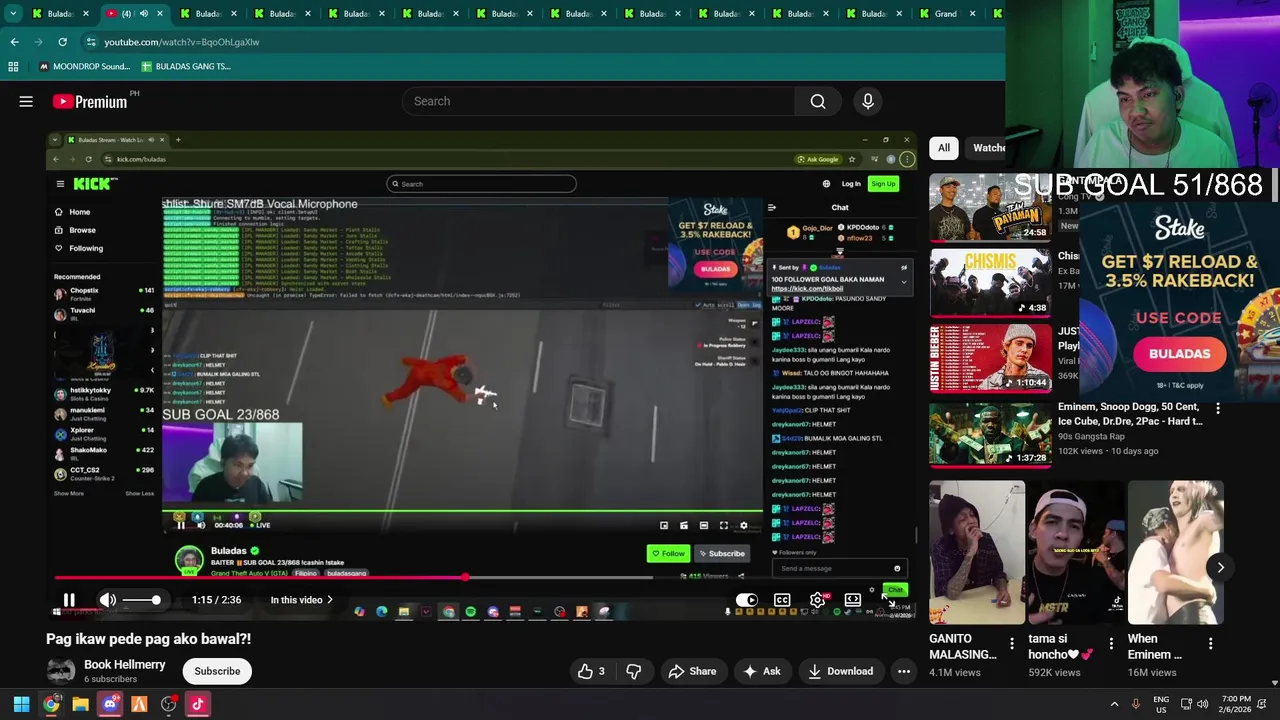Screen dimensions: 1280x720
Task: Adjust the player volume slider
Action: (140, 600)
